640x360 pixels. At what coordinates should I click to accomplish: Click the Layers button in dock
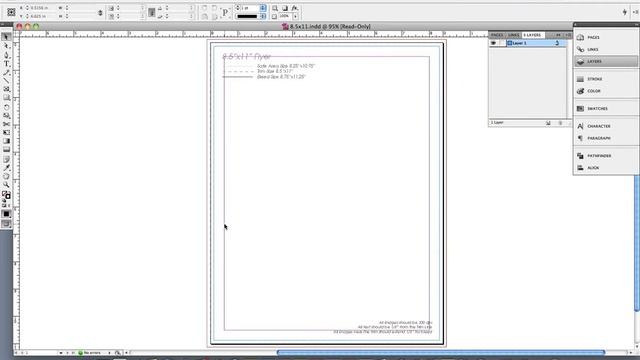(x=606, y=61)
